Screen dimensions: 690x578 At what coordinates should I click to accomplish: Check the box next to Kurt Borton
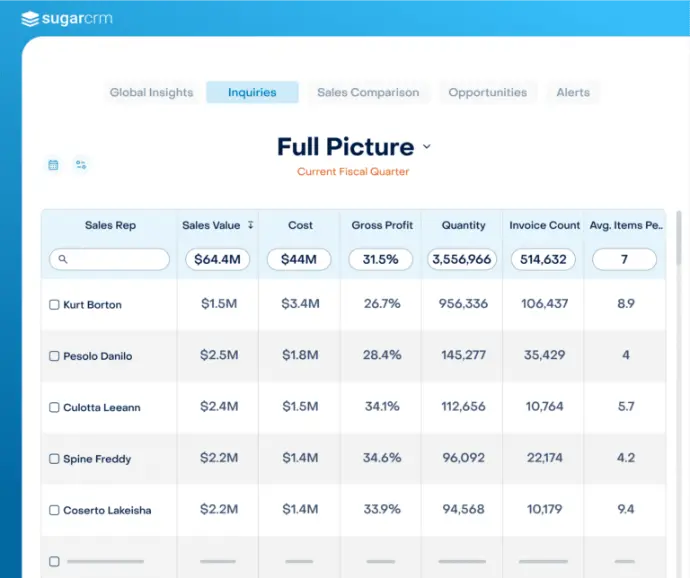click(x=54, y=305)
